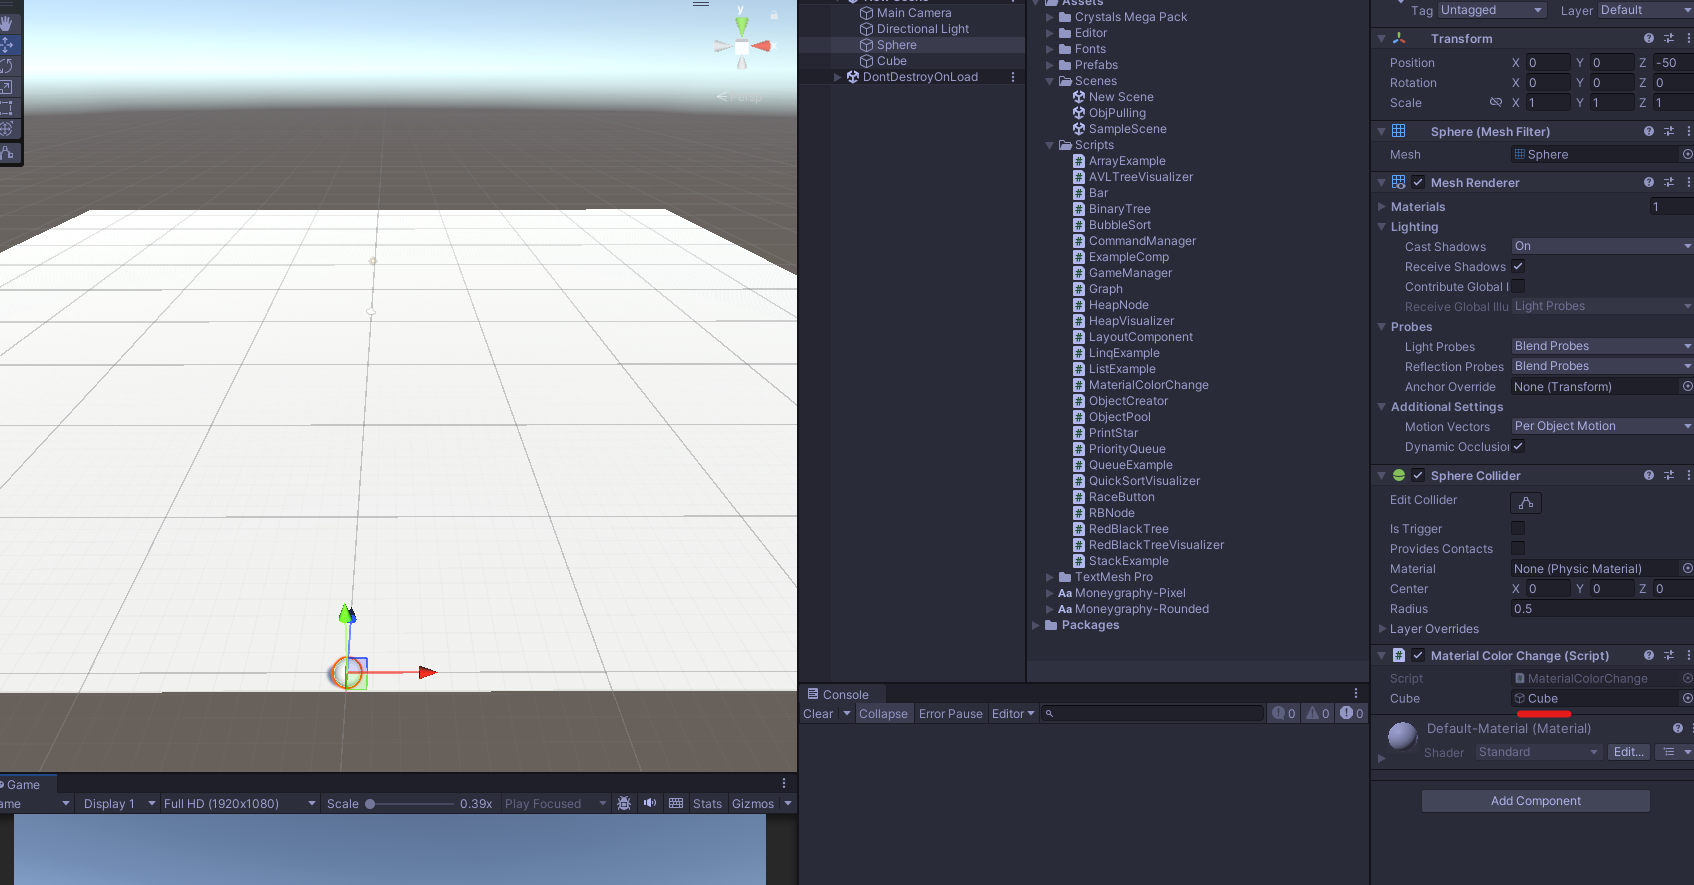The image size is (1694, 885).
Task: Toggle the Console Collapse button
Action: point(883,714)
